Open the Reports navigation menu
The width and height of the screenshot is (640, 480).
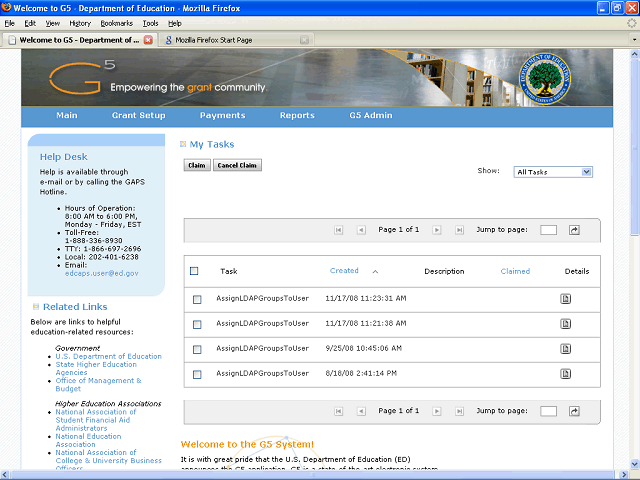tap(297, 116)
